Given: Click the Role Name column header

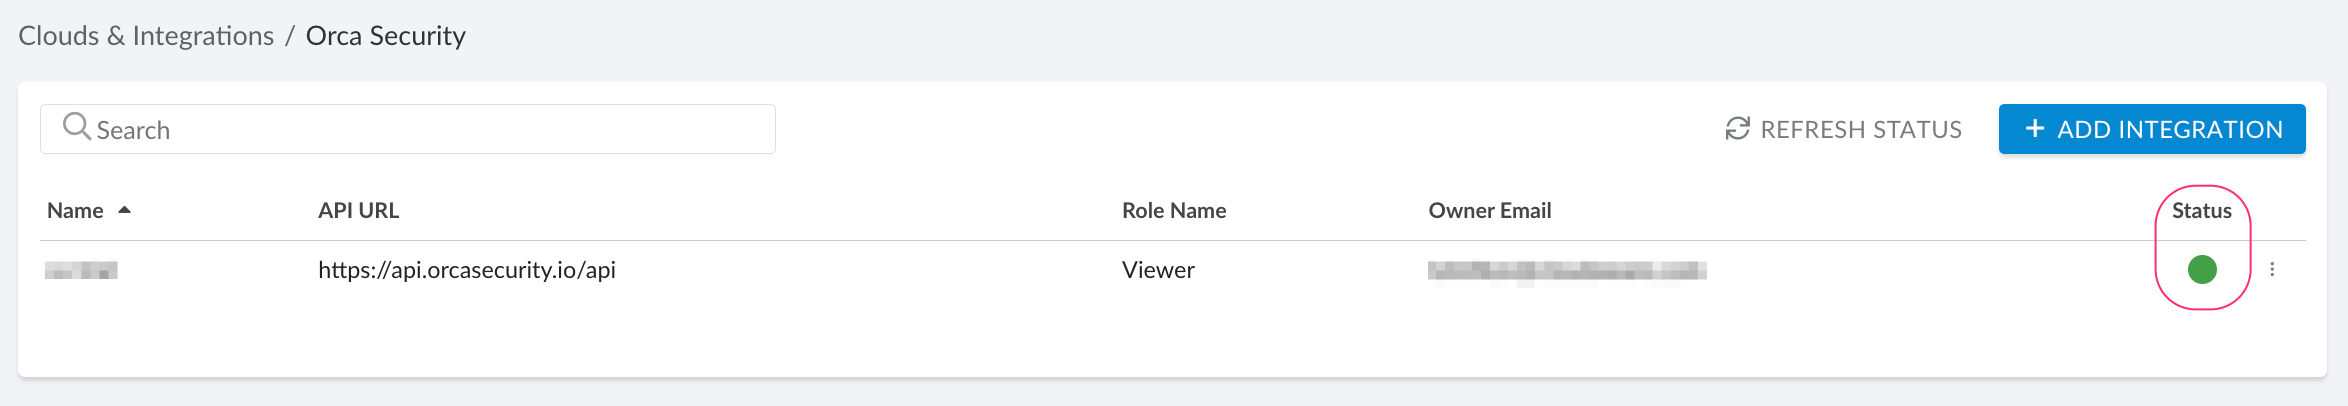Looking at the screenshot, I should [1174, 211].
